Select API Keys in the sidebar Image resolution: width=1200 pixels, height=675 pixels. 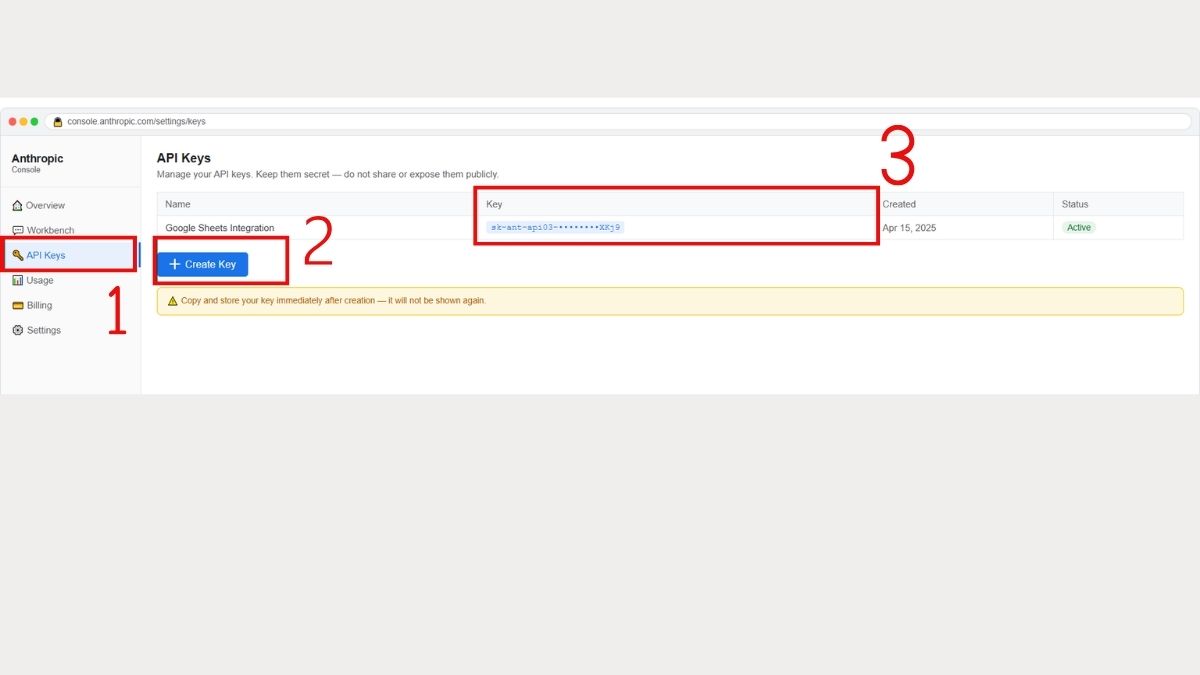pos(70,255)
